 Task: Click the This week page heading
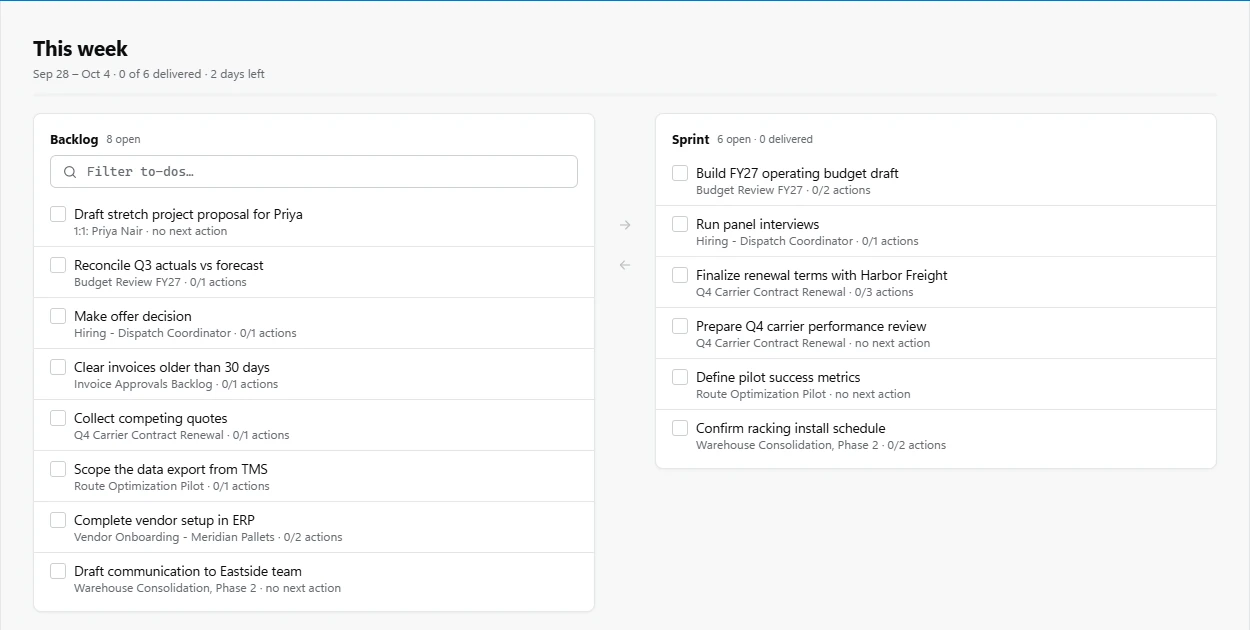click(x=80, y=49)
